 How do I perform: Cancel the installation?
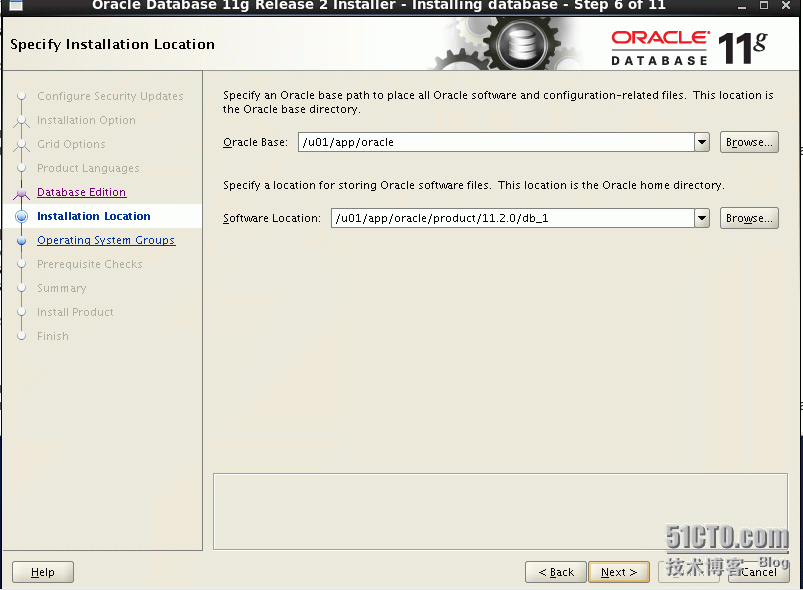[x=757, y=572]
